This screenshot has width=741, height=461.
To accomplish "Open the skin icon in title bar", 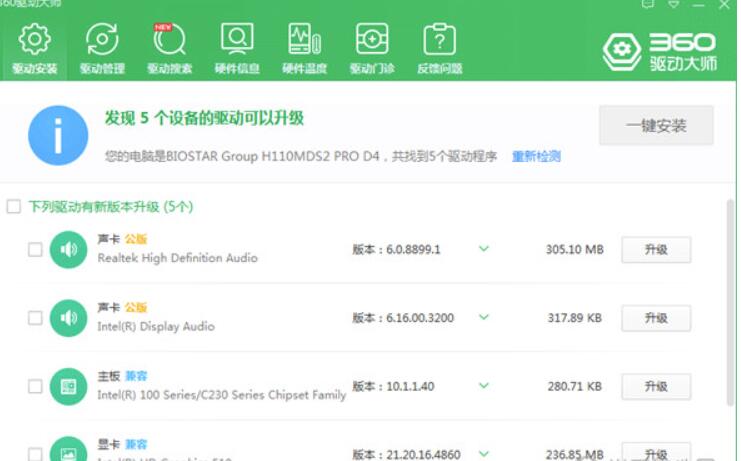I will click(648, 4).
